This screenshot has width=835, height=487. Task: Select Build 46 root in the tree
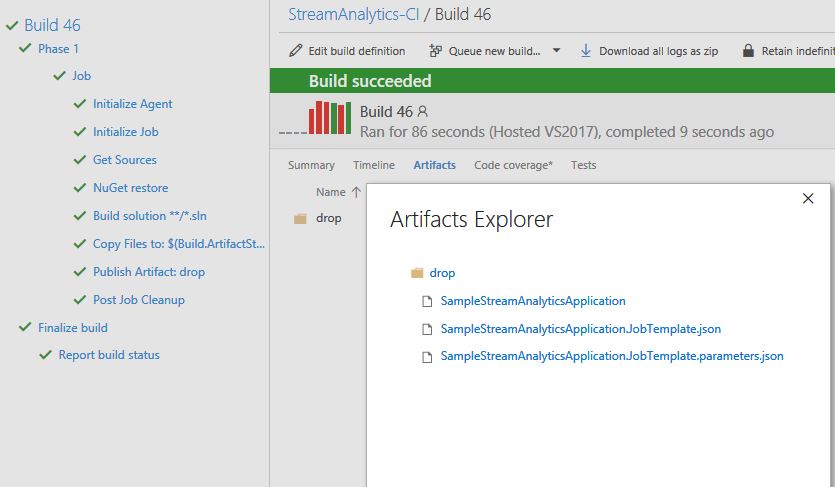tap(52, 25)
